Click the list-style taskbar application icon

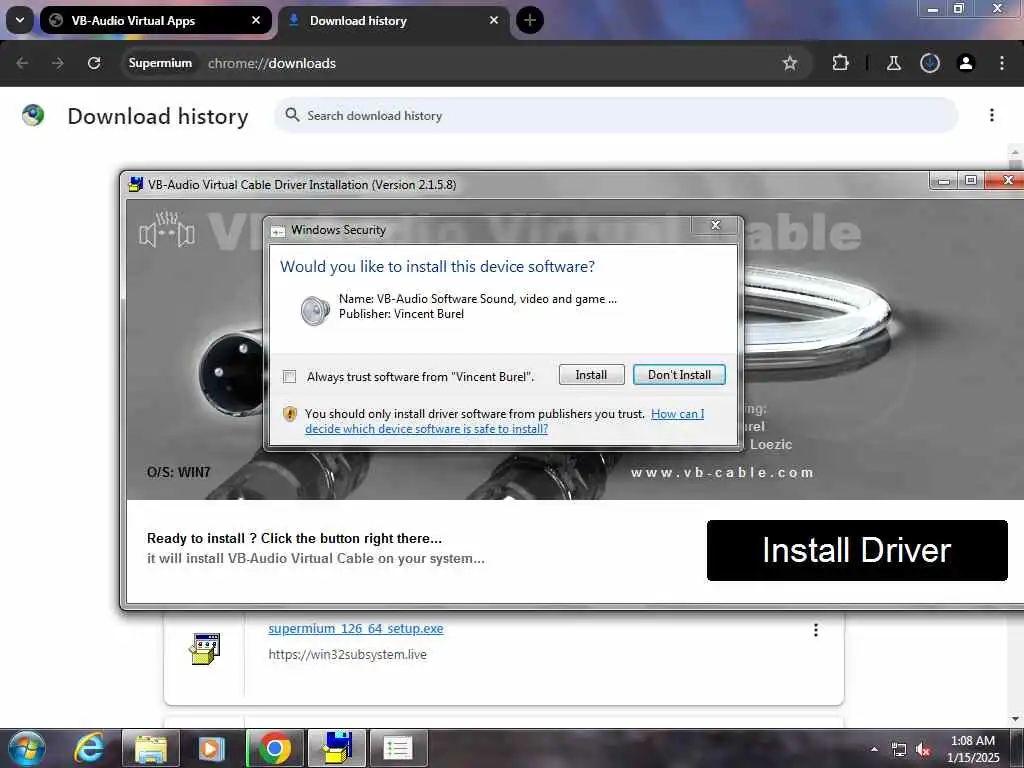[398, 748]
